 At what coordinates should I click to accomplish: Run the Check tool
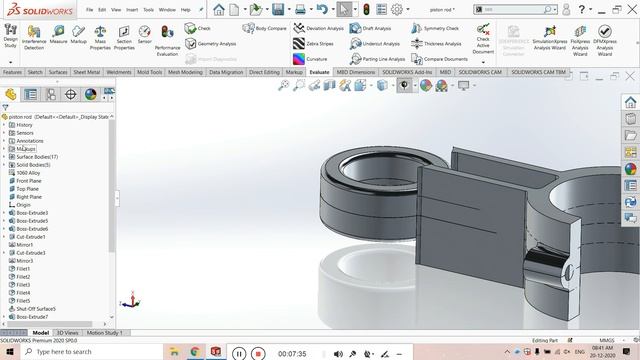[x=198, y=28]
